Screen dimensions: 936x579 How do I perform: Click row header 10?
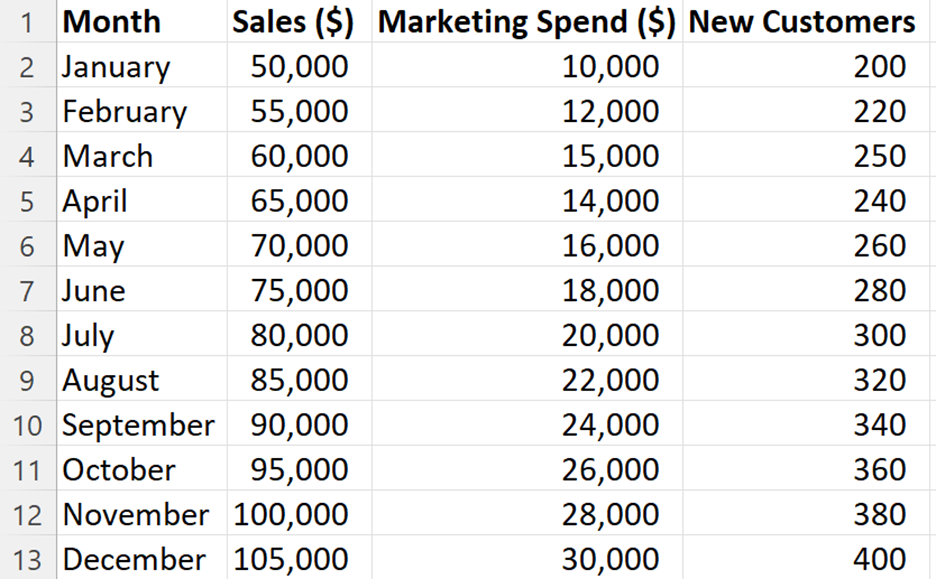[28, 423]
